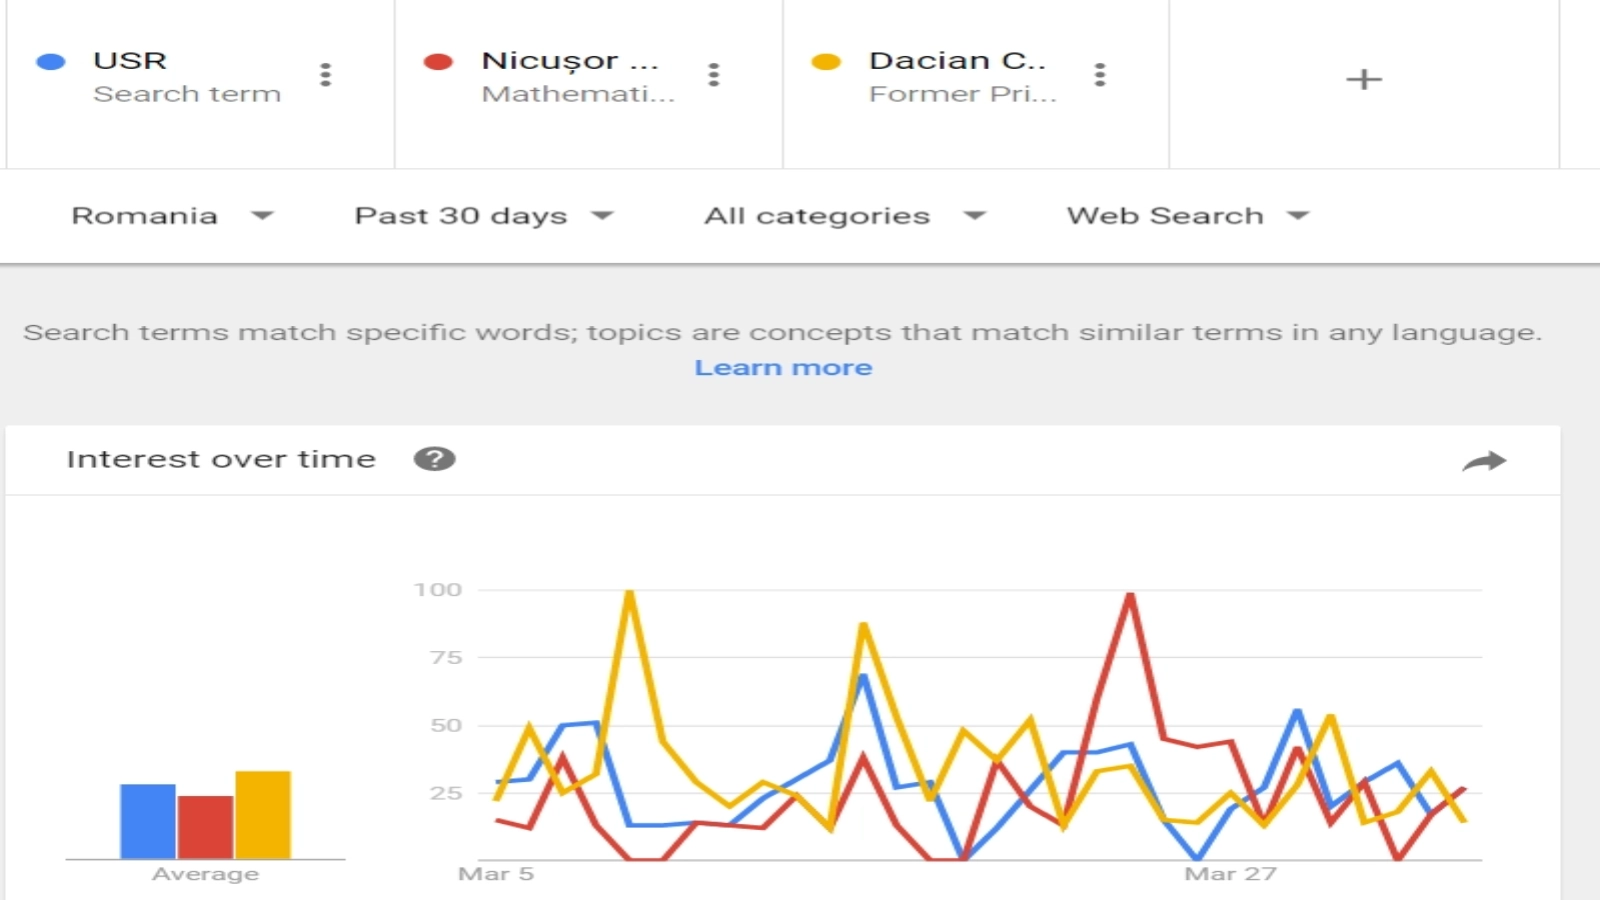Screen dimensions: 1600x900
Task: Click the help question mark icon
Action: tap(434, 459)
